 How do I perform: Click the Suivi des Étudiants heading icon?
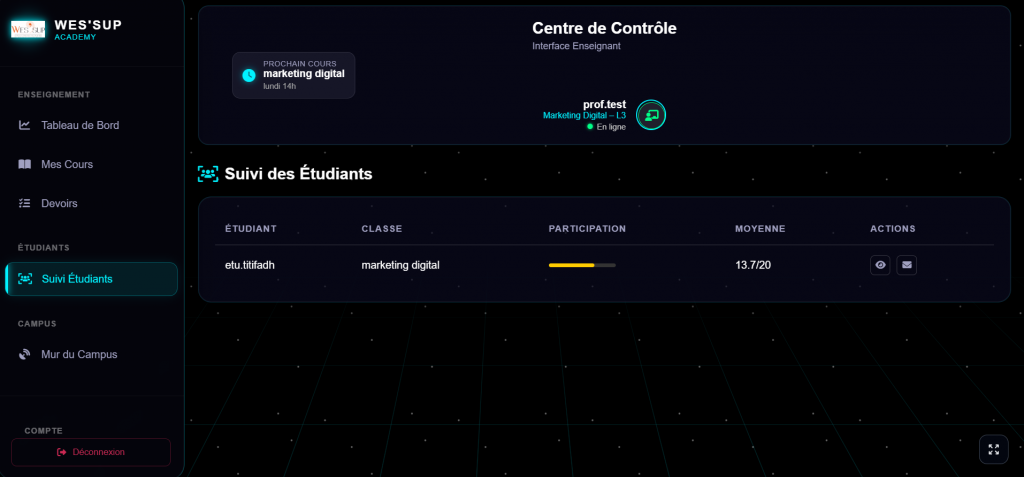pos(208,173)
